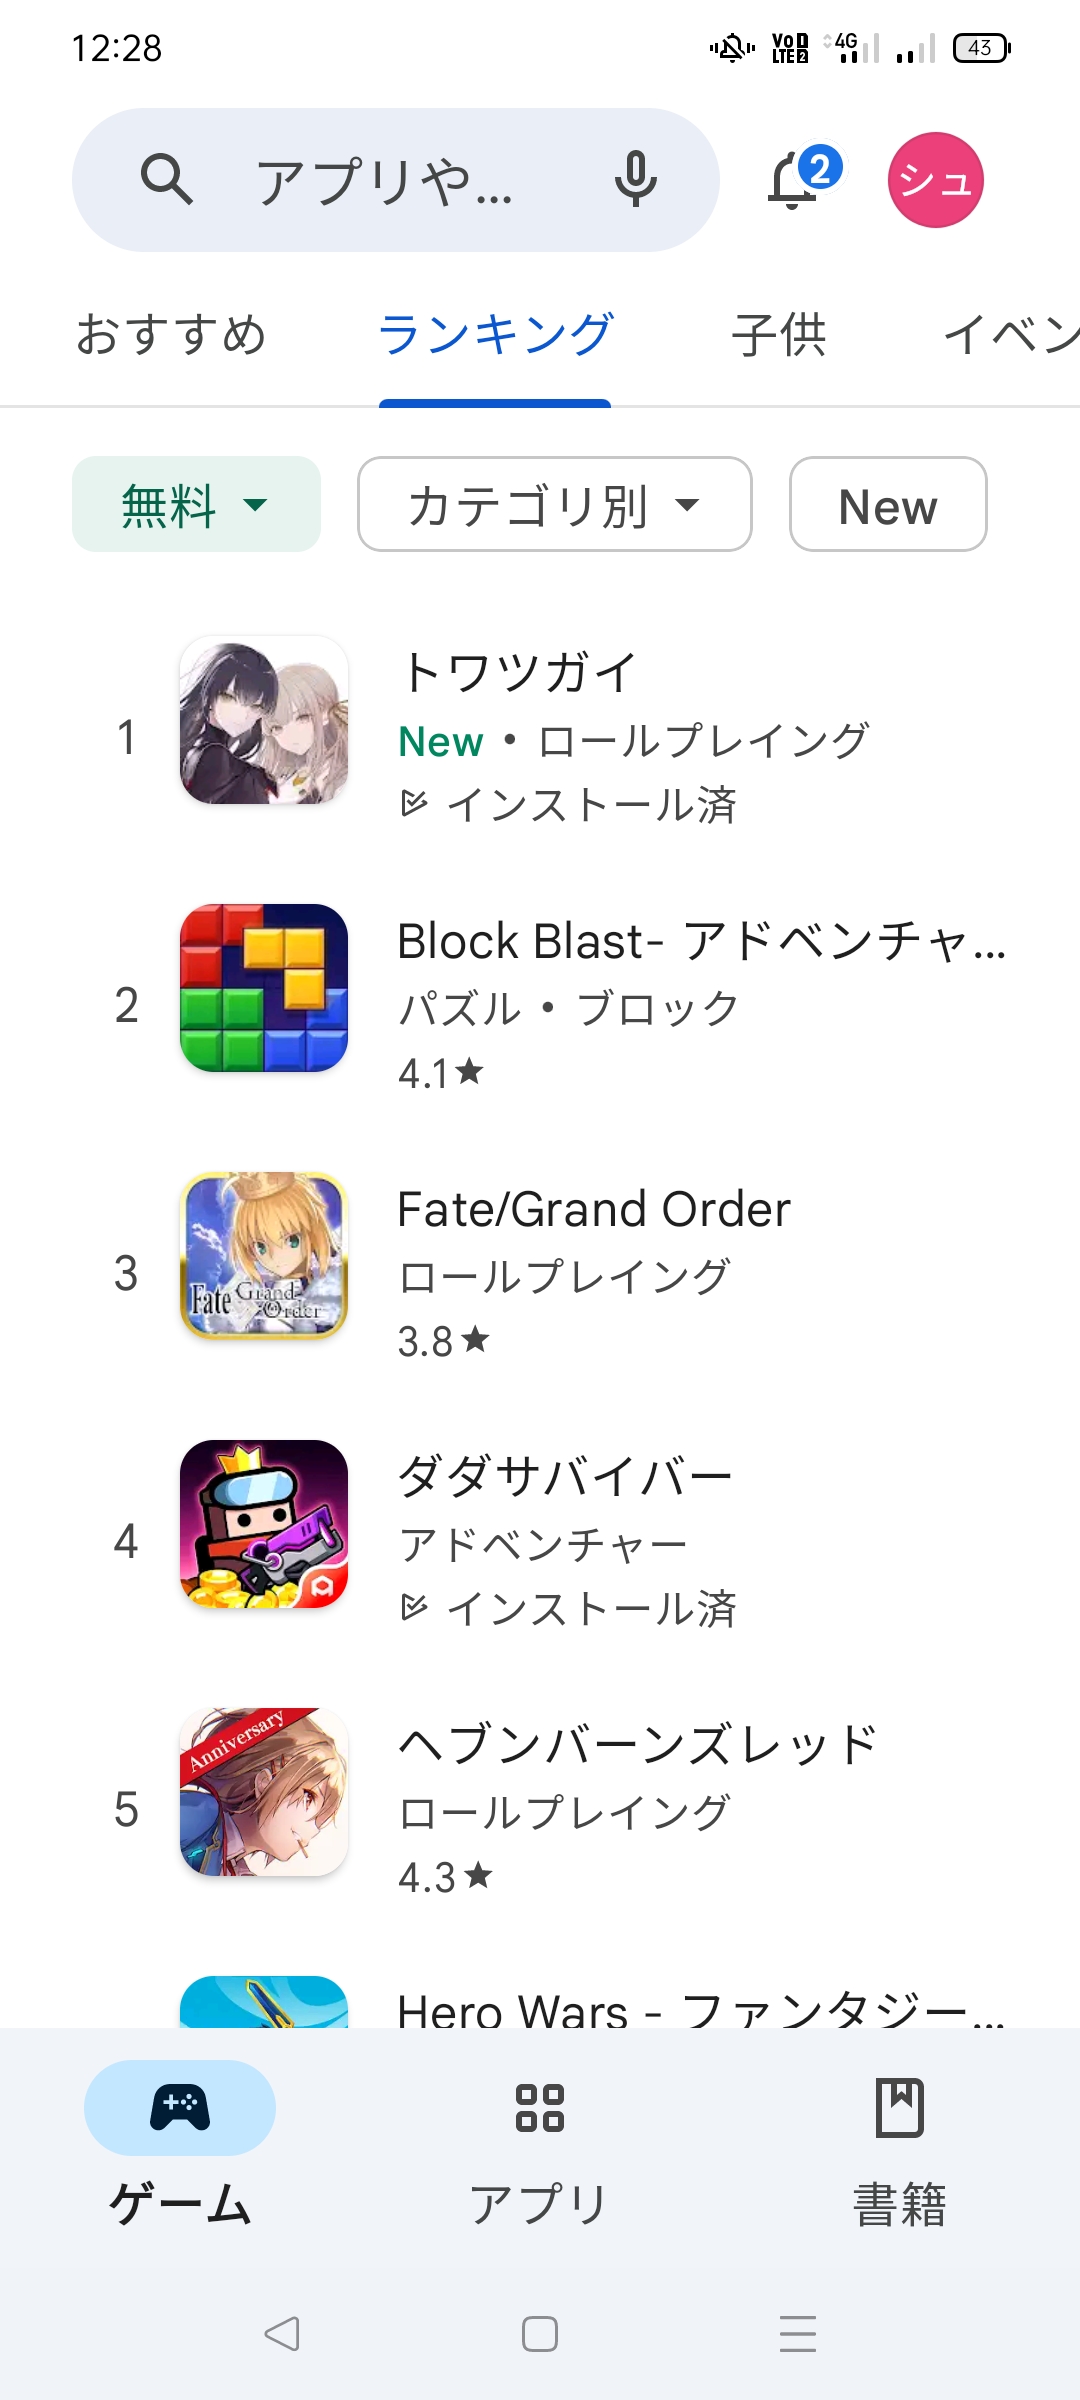This screenshot has height=2400, width=1080.
Task: Switch to the 子供 tab
Action: tap(778, 335)
